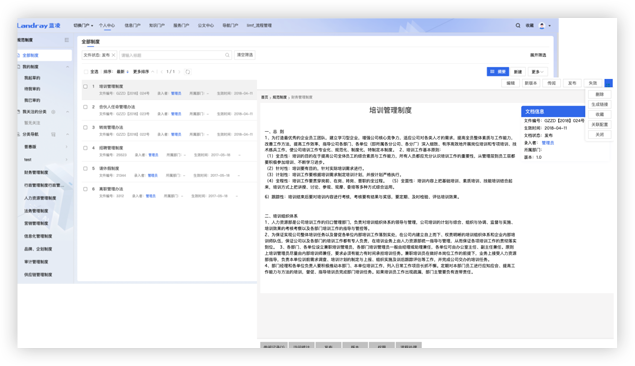Expand the 更多 dropdown button
Image resolution: width=635 pixels, height=366 pixels.
538,72
